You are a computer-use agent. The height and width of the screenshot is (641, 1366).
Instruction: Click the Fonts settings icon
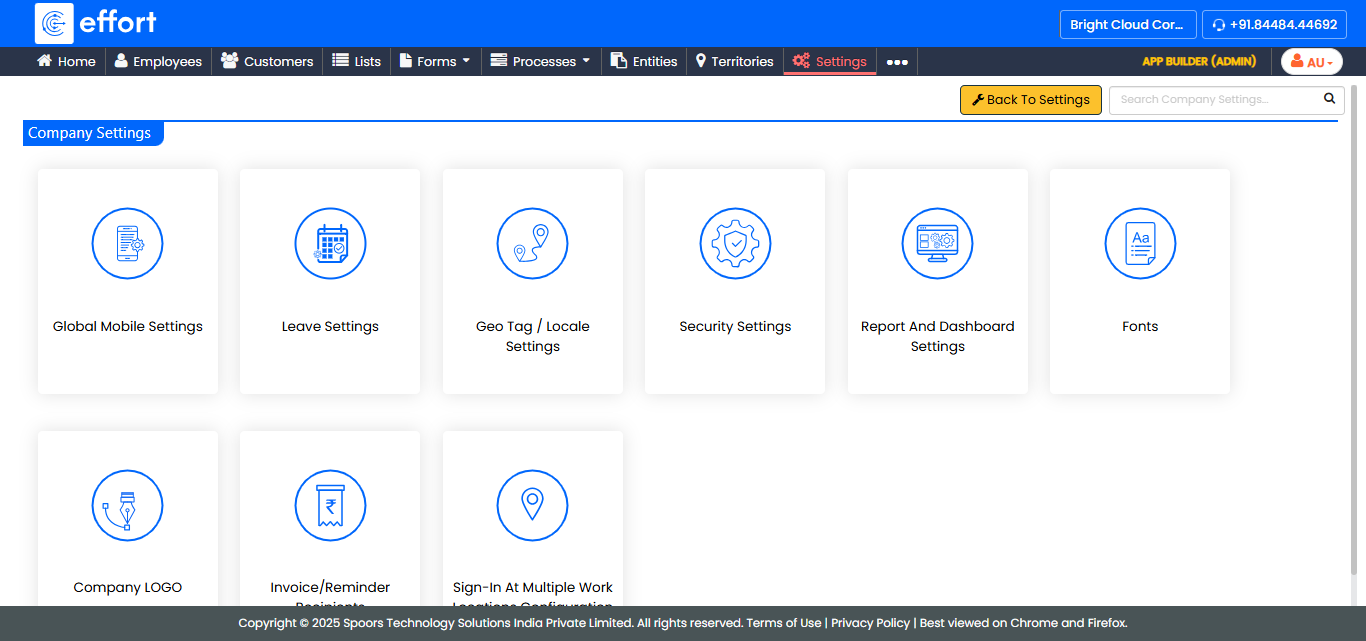[1140, 243]
